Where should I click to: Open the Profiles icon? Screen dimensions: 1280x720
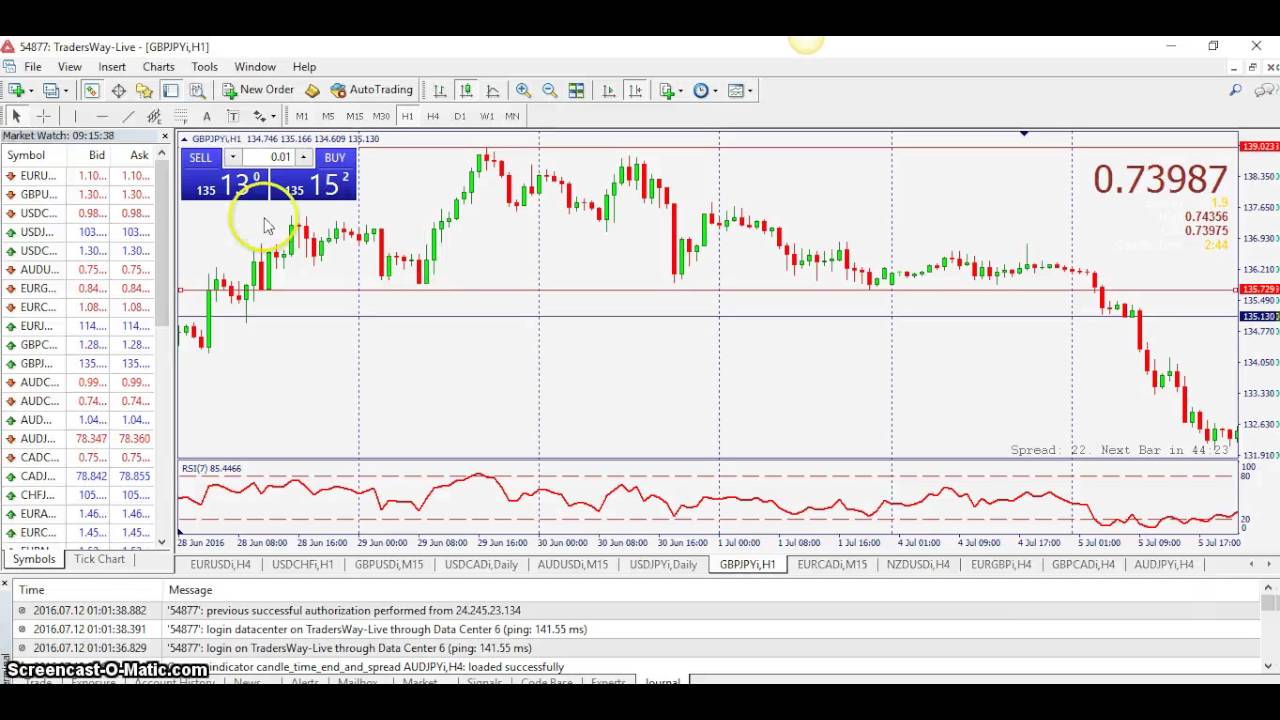pos(50,90)
